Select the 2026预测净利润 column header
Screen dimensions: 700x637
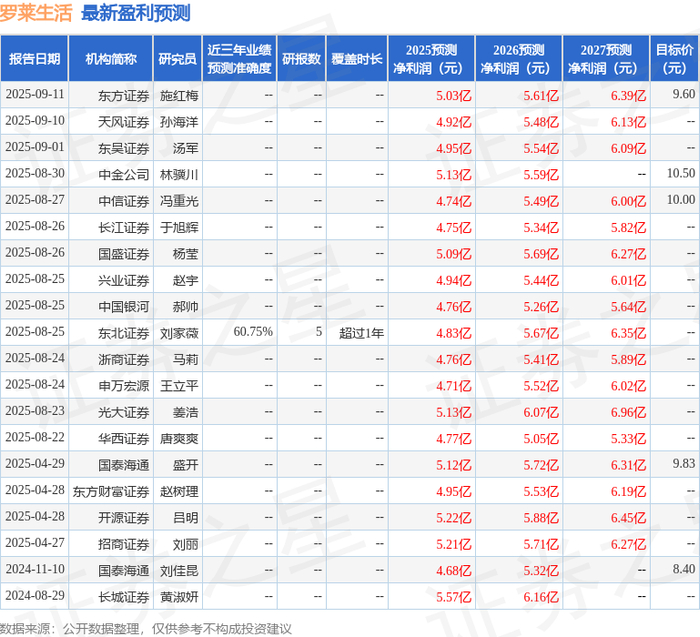tap(519, 59)
